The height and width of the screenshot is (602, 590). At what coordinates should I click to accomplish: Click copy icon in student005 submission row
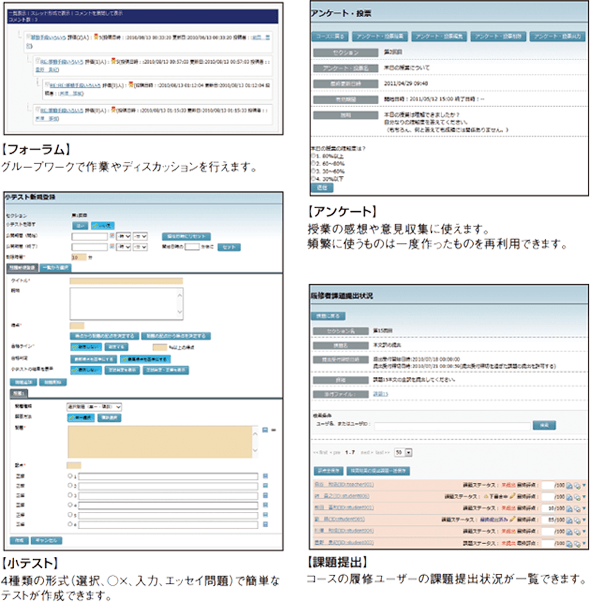(577, 520)
